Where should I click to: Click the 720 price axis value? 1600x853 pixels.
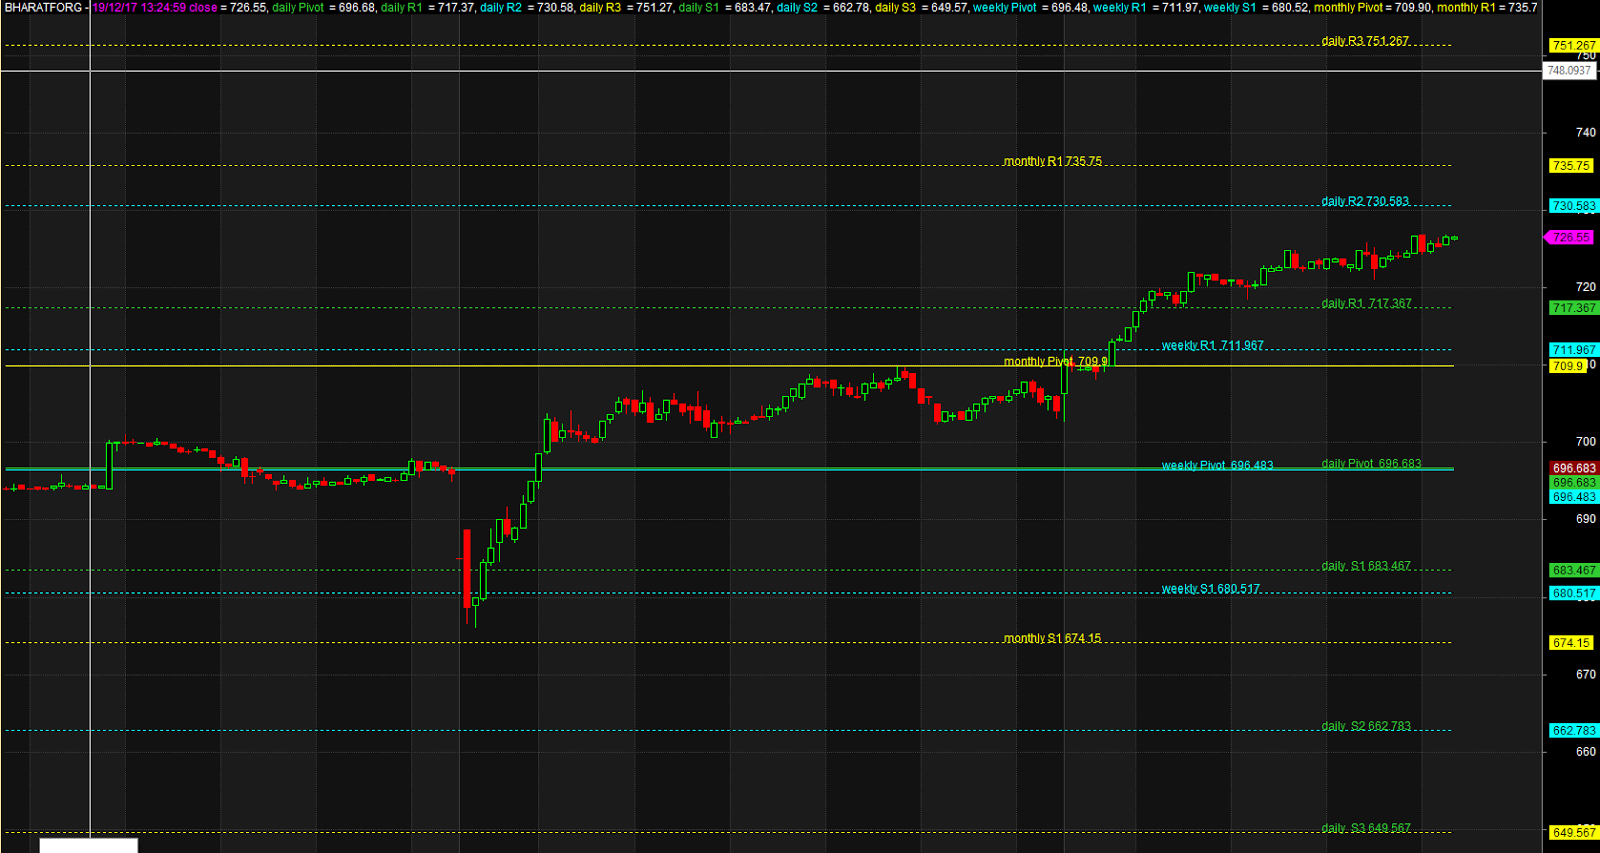[1586, 287]
